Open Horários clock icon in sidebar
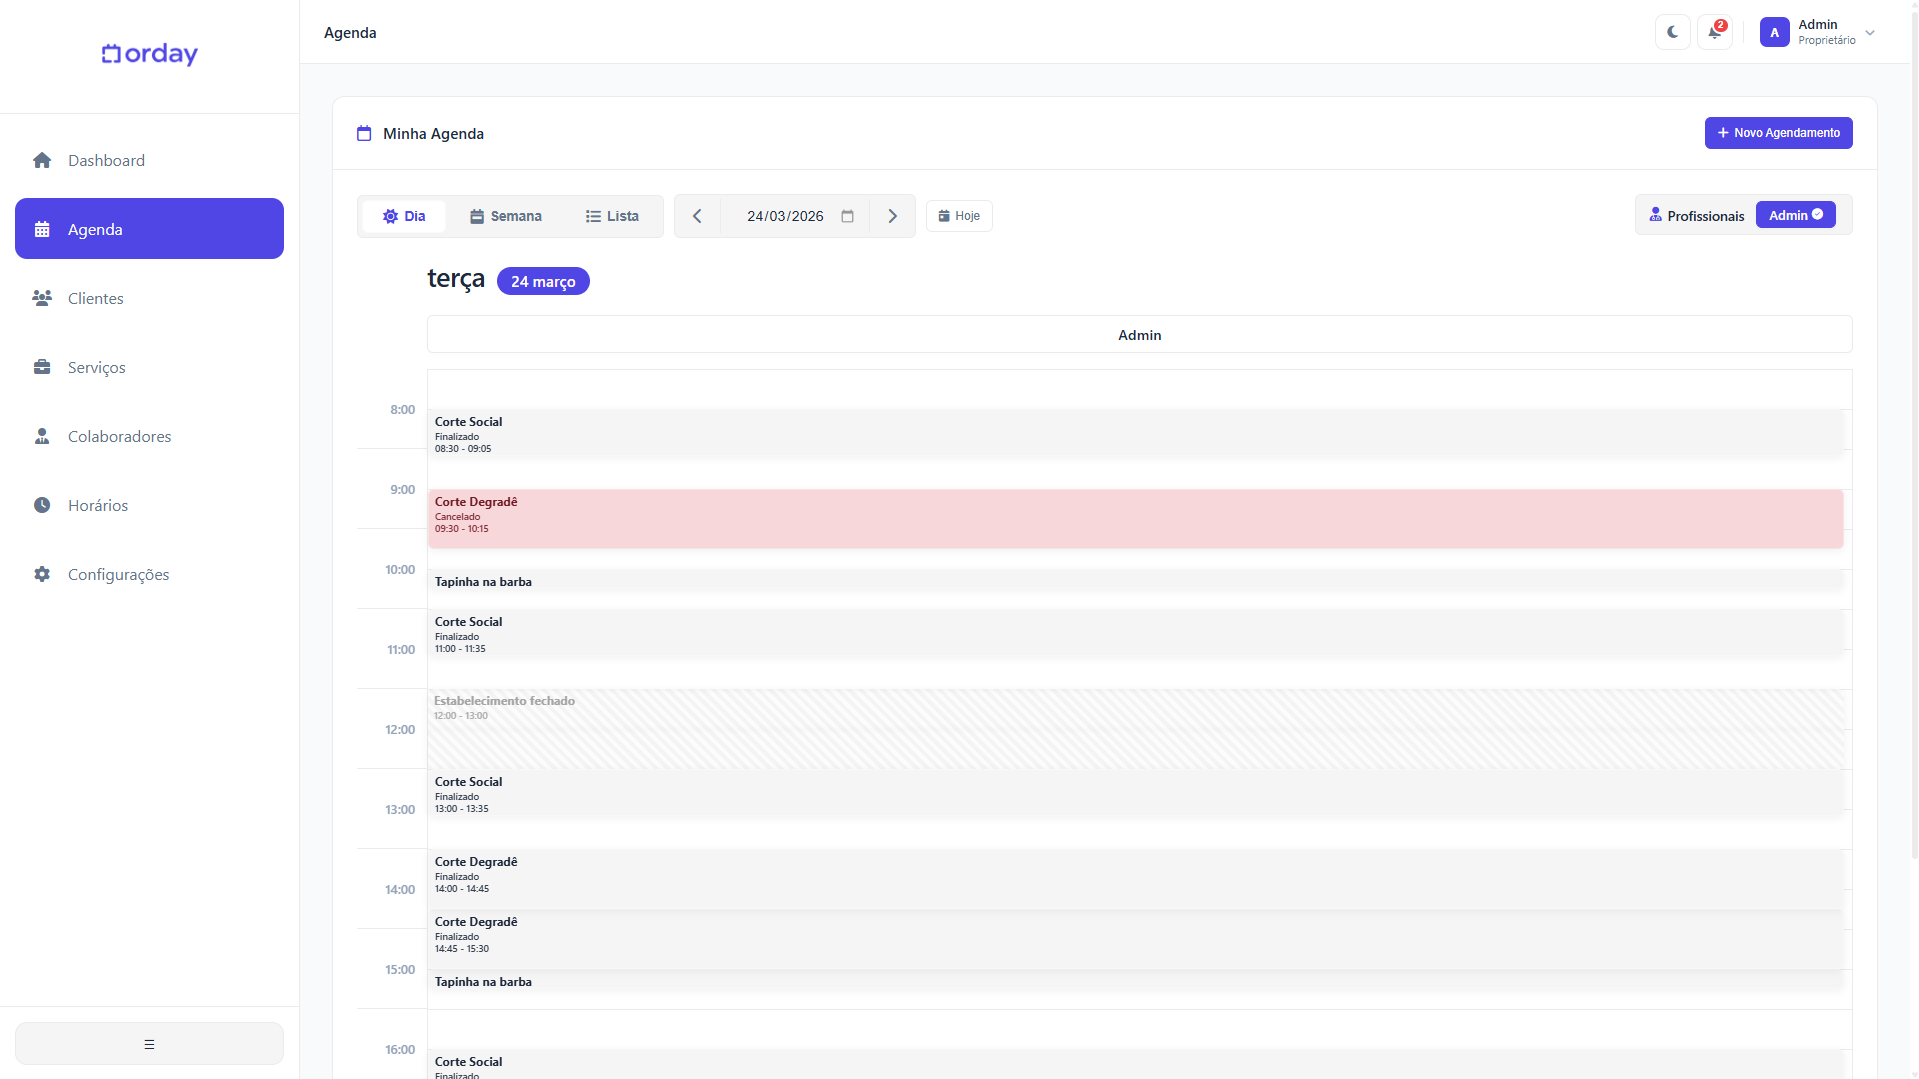The width and height of the screenshot is (1919, 1079). (42, 506)
